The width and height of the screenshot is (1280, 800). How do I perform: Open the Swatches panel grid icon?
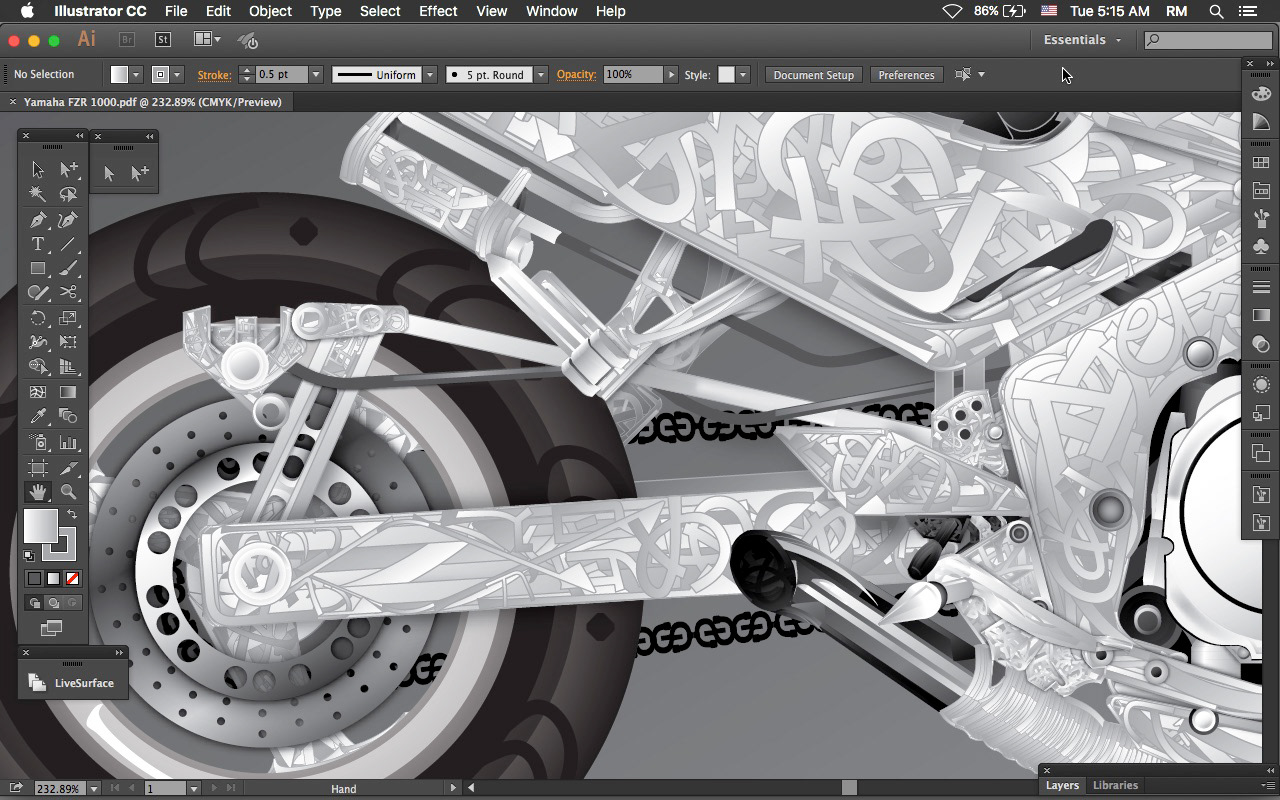coord(1261,163)
